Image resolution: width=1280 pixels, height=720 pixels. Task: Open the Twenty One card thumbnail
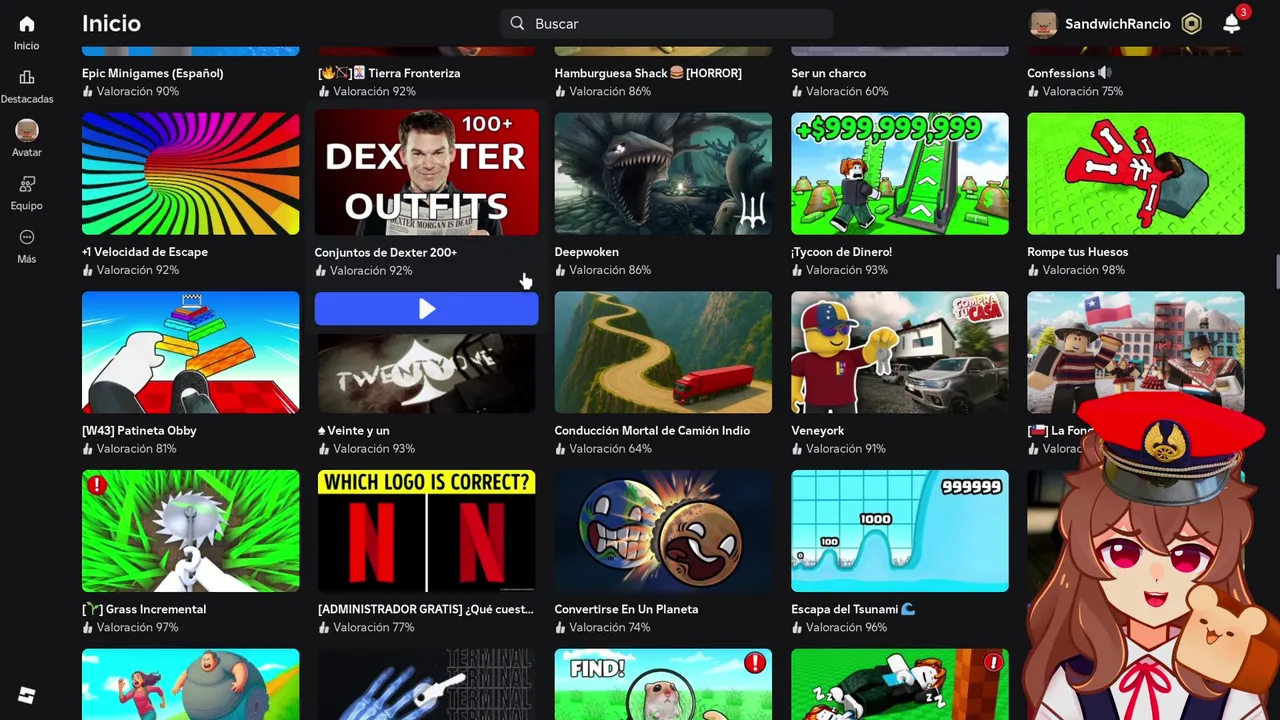coord(426,372)
